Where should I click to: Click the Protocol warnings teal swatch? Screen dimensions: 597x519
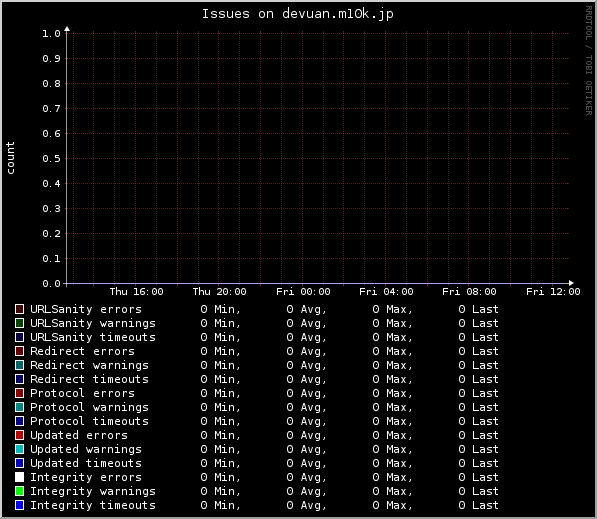click(19, 407)
